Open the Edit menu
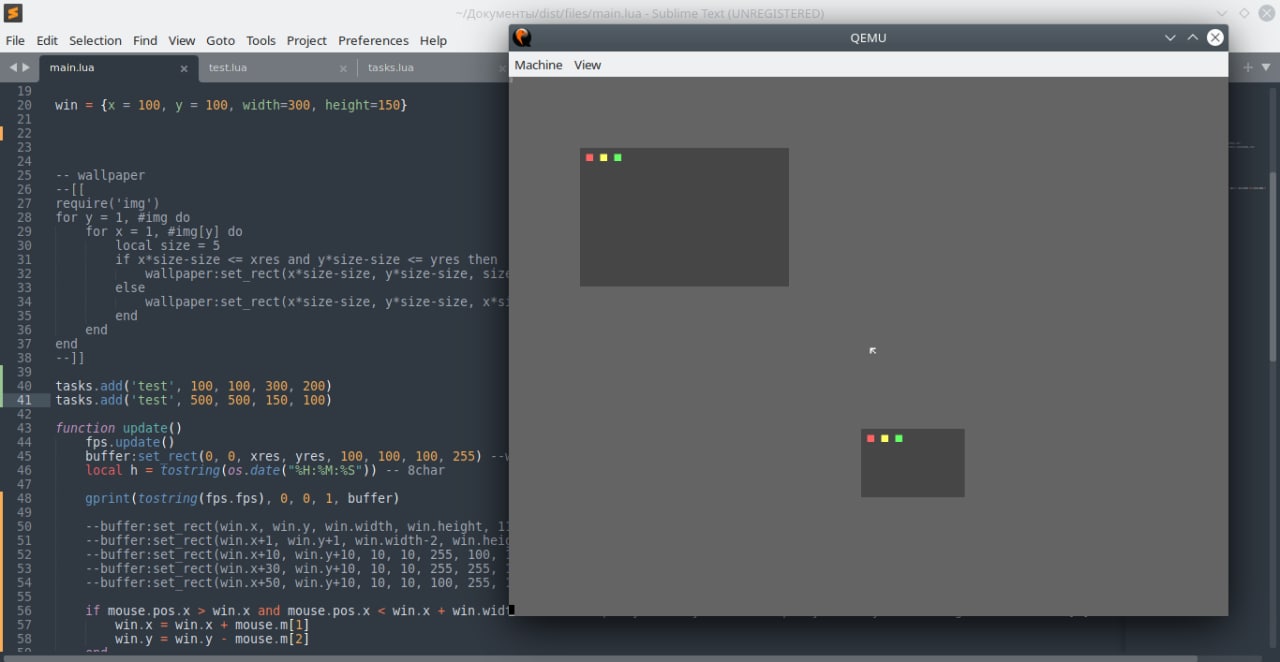The height and width of the screenshot is (662, 1280). pyautogui.click(x=47, y=41)
